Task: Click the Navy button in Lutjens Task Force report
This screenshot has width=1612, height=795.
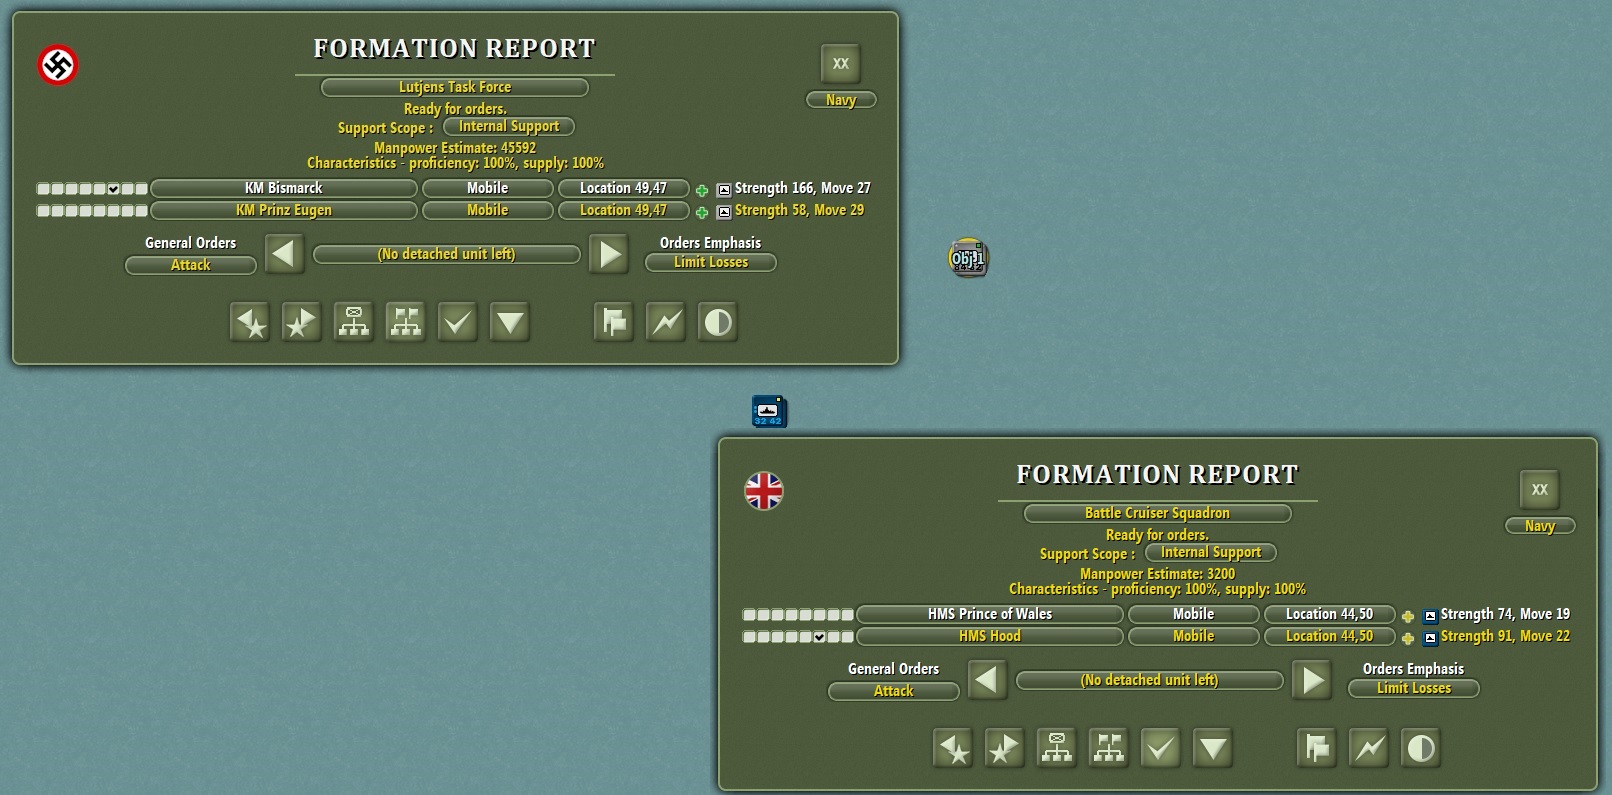Action: [x=841, y=100]
